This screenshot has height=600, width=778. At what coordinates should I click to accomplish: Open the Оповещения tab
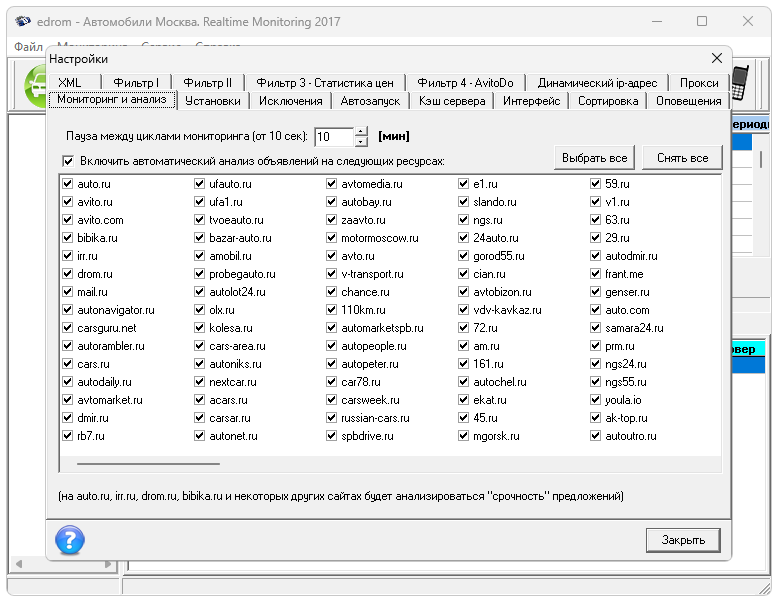(688, 101)
